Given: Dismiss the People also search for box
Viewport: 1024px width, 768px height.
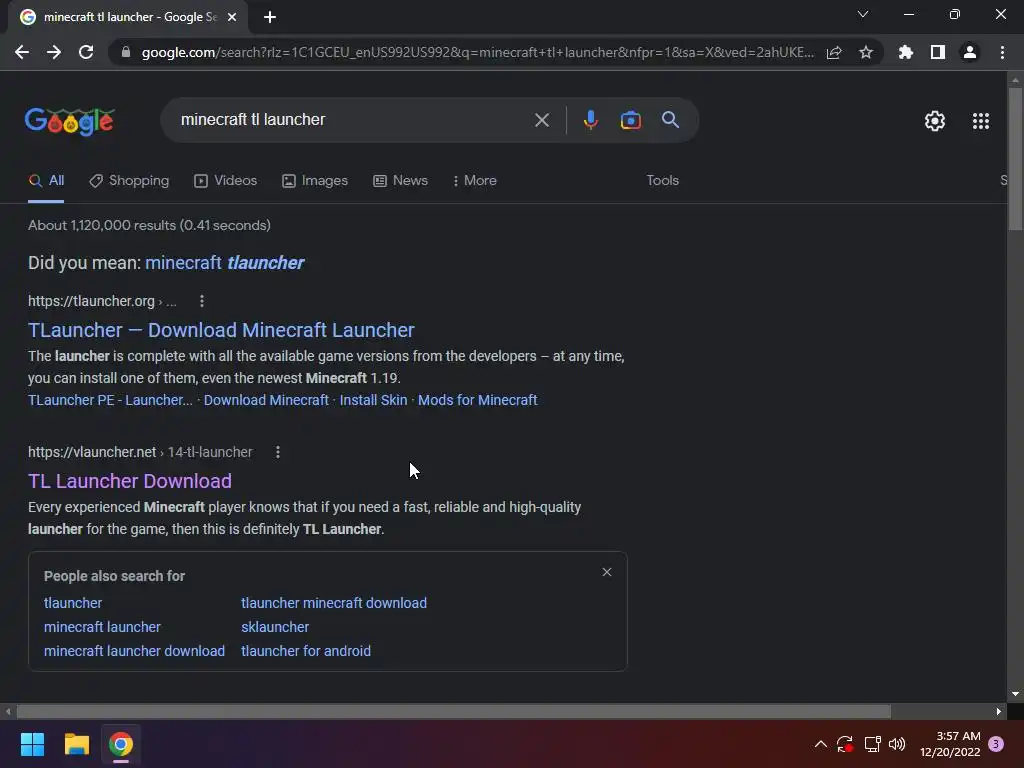Looking at the screenshot, I should (x=607, y=572).
